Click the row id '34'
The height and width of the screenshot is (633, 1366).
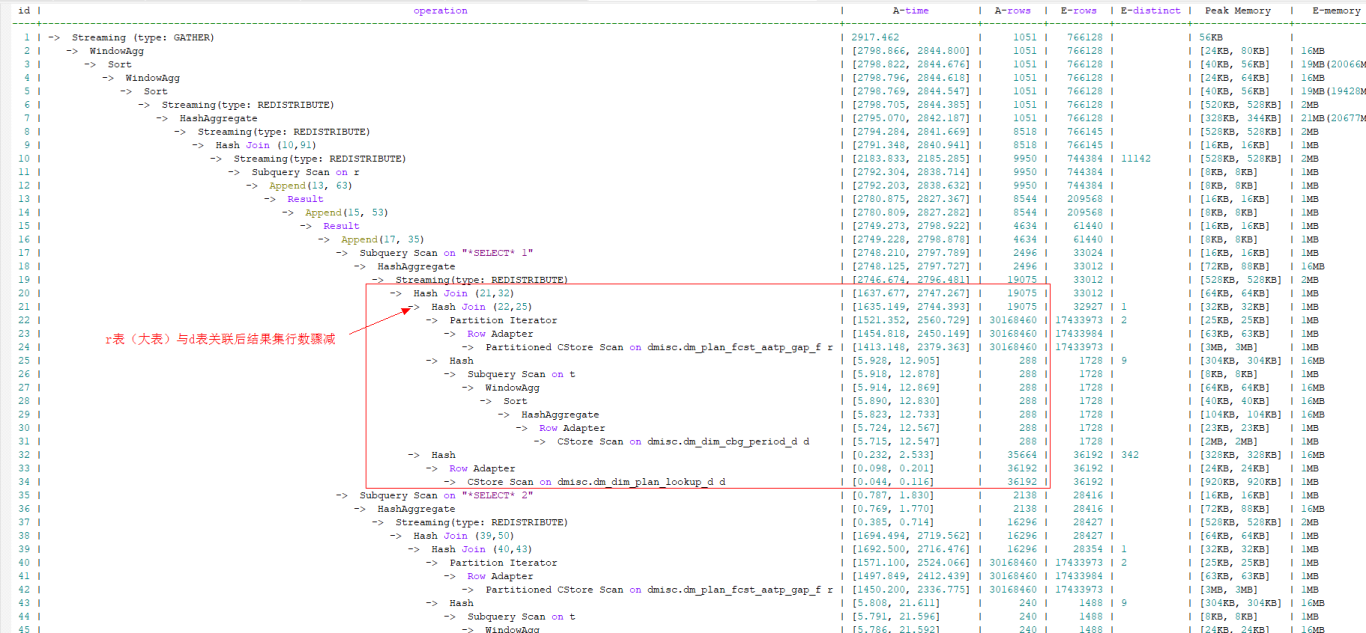[24, 482]
